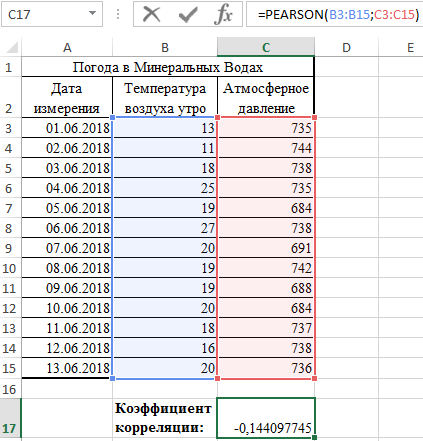The height and width of the screenshot is (441, 423).
Task: Select date cell 08.06.2018
Action: click(x=67, y=268)
